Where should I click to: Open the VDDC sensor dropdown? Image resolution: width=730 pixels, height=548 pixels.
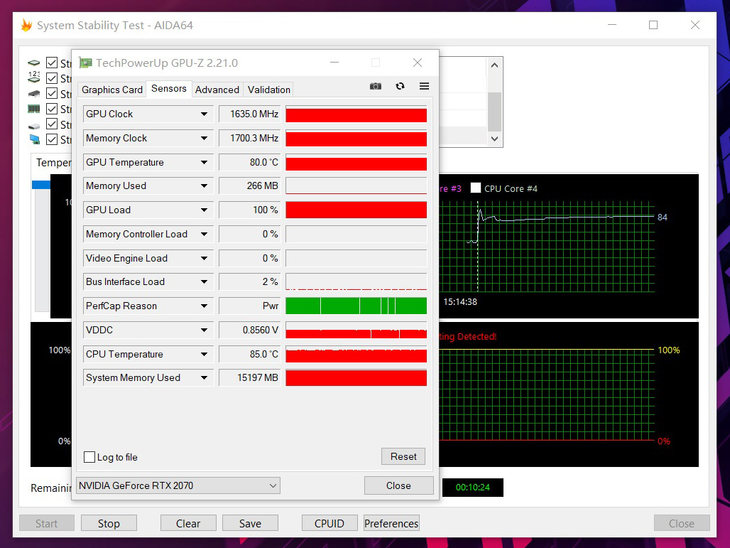204,330
